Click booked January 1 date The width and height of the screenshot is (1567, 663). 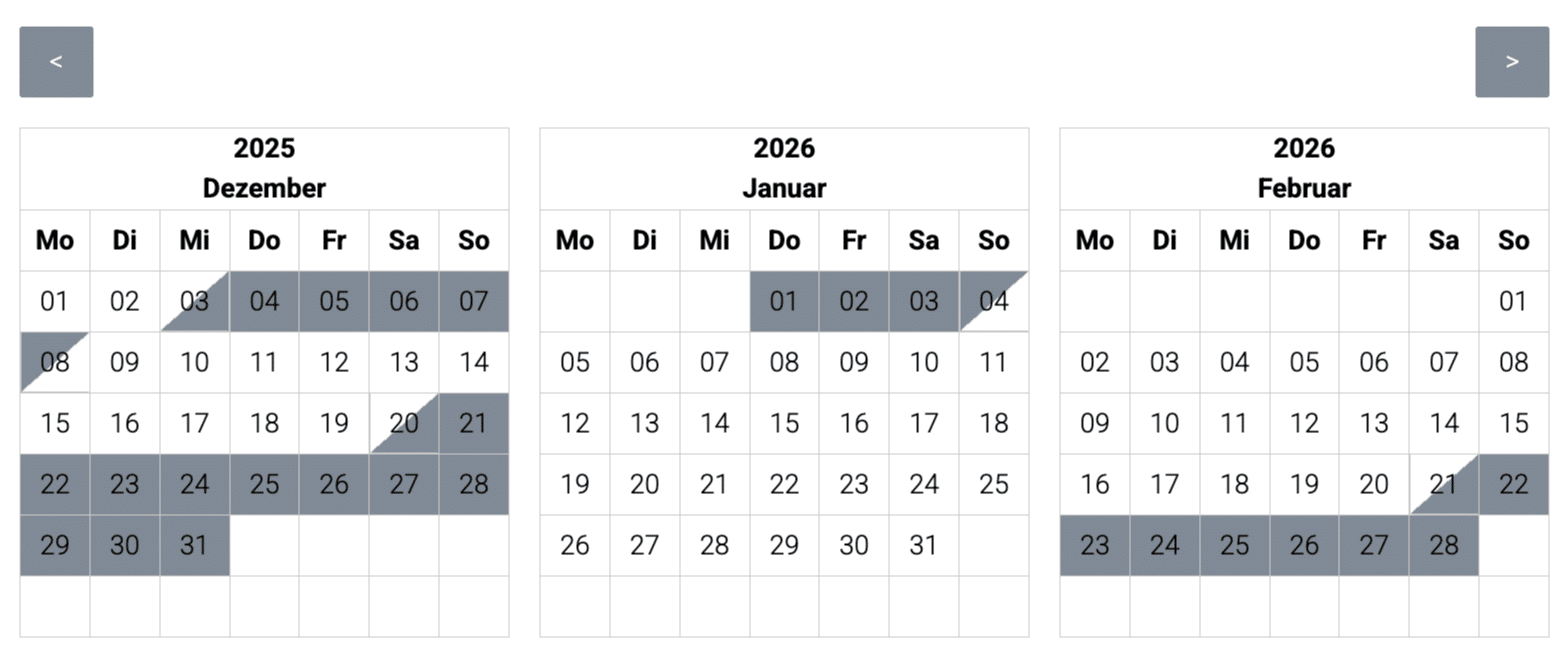coord(784,301)
